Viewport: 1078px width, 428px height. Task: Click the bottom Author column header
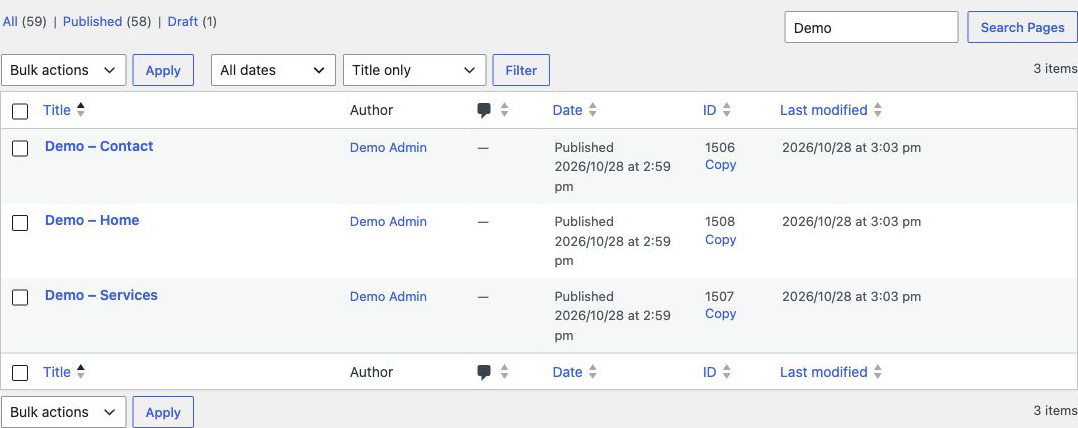point(371,372)
